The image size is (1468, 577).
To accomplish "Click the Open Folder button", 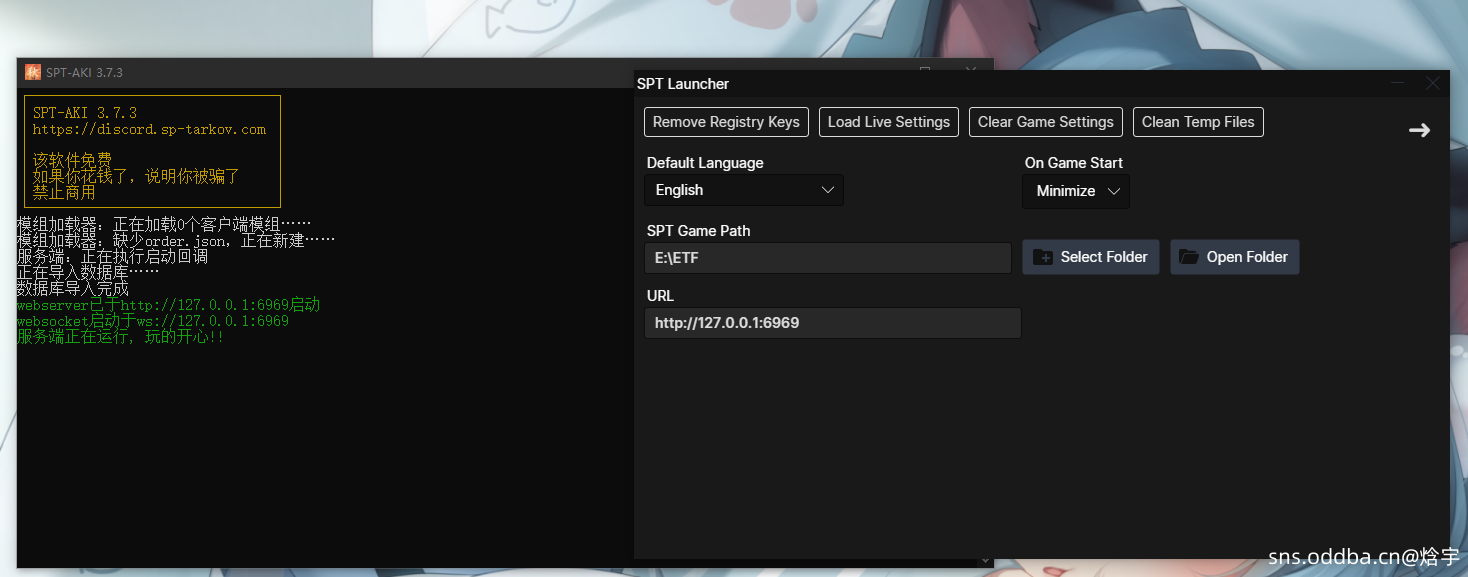I will click(x=1235, y=257).
